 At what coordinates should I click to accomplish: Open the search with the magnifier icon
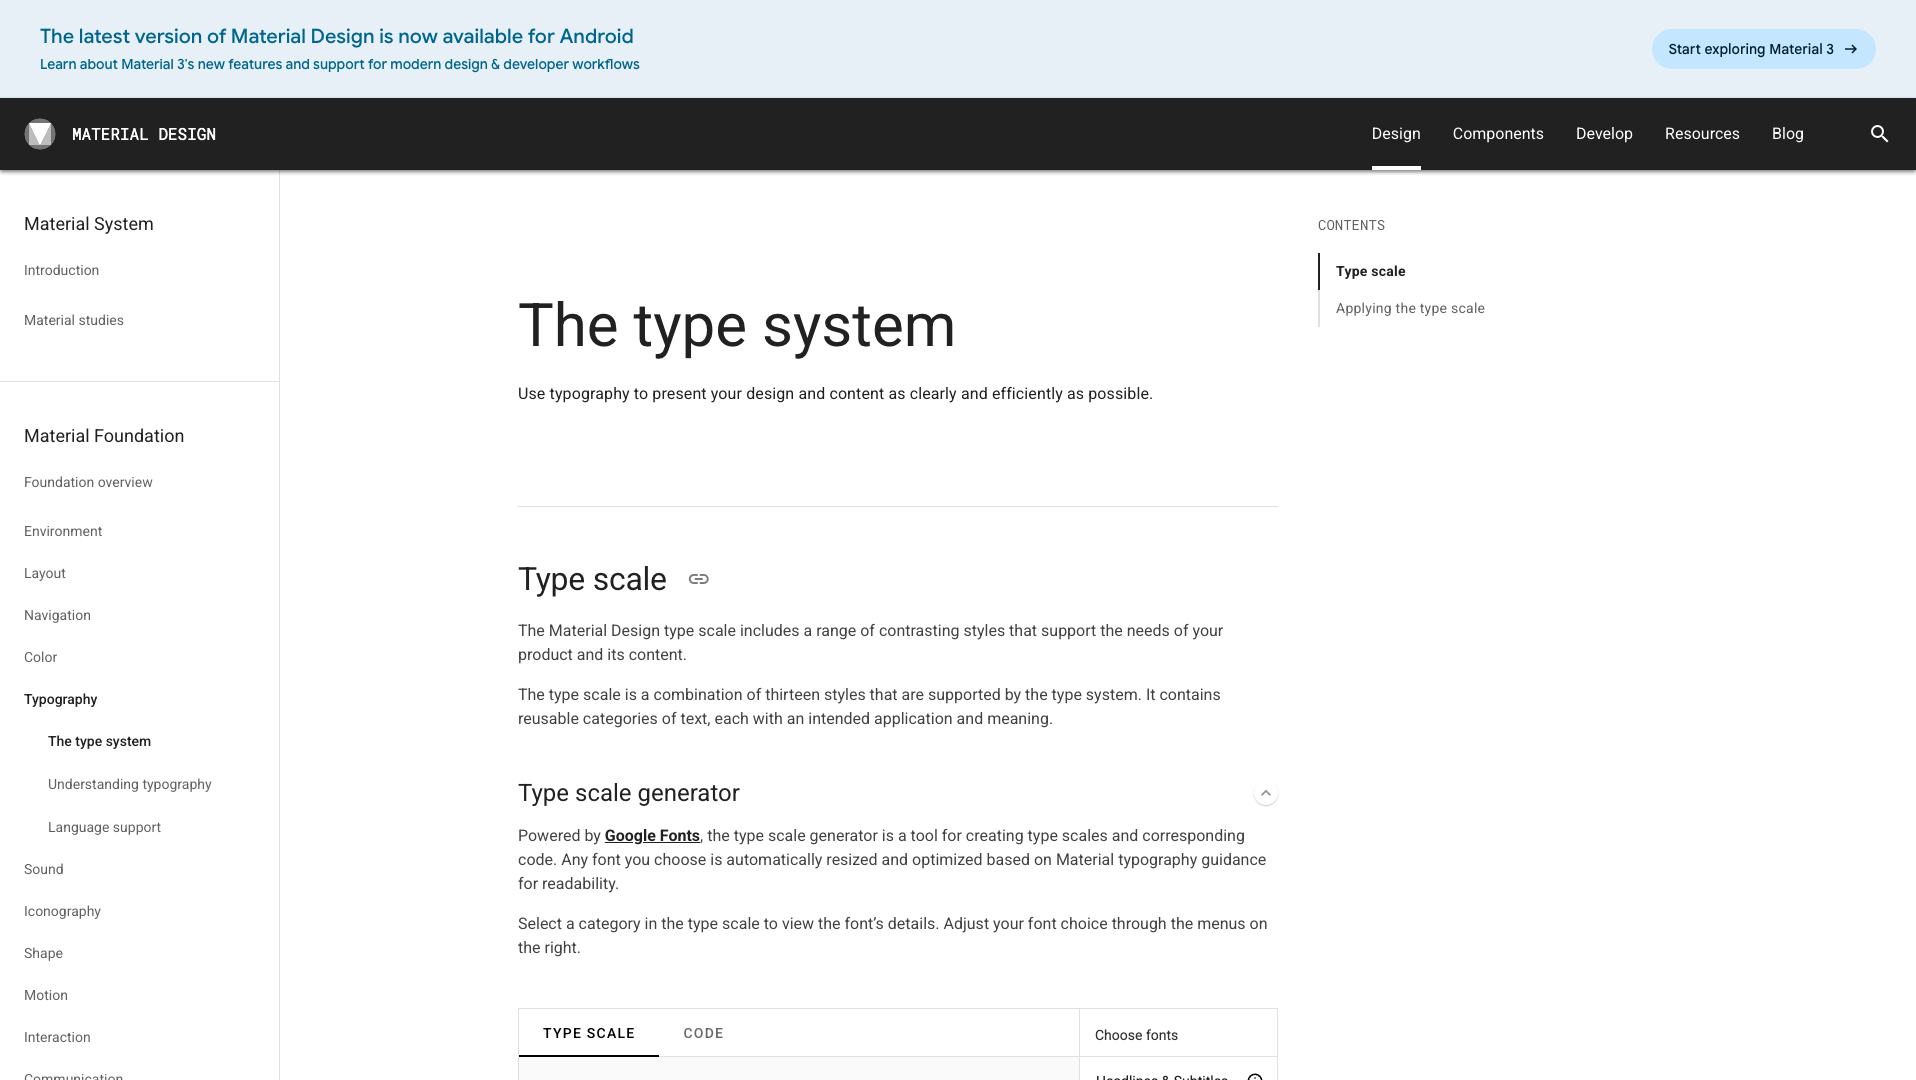[x=1879, y=133]
